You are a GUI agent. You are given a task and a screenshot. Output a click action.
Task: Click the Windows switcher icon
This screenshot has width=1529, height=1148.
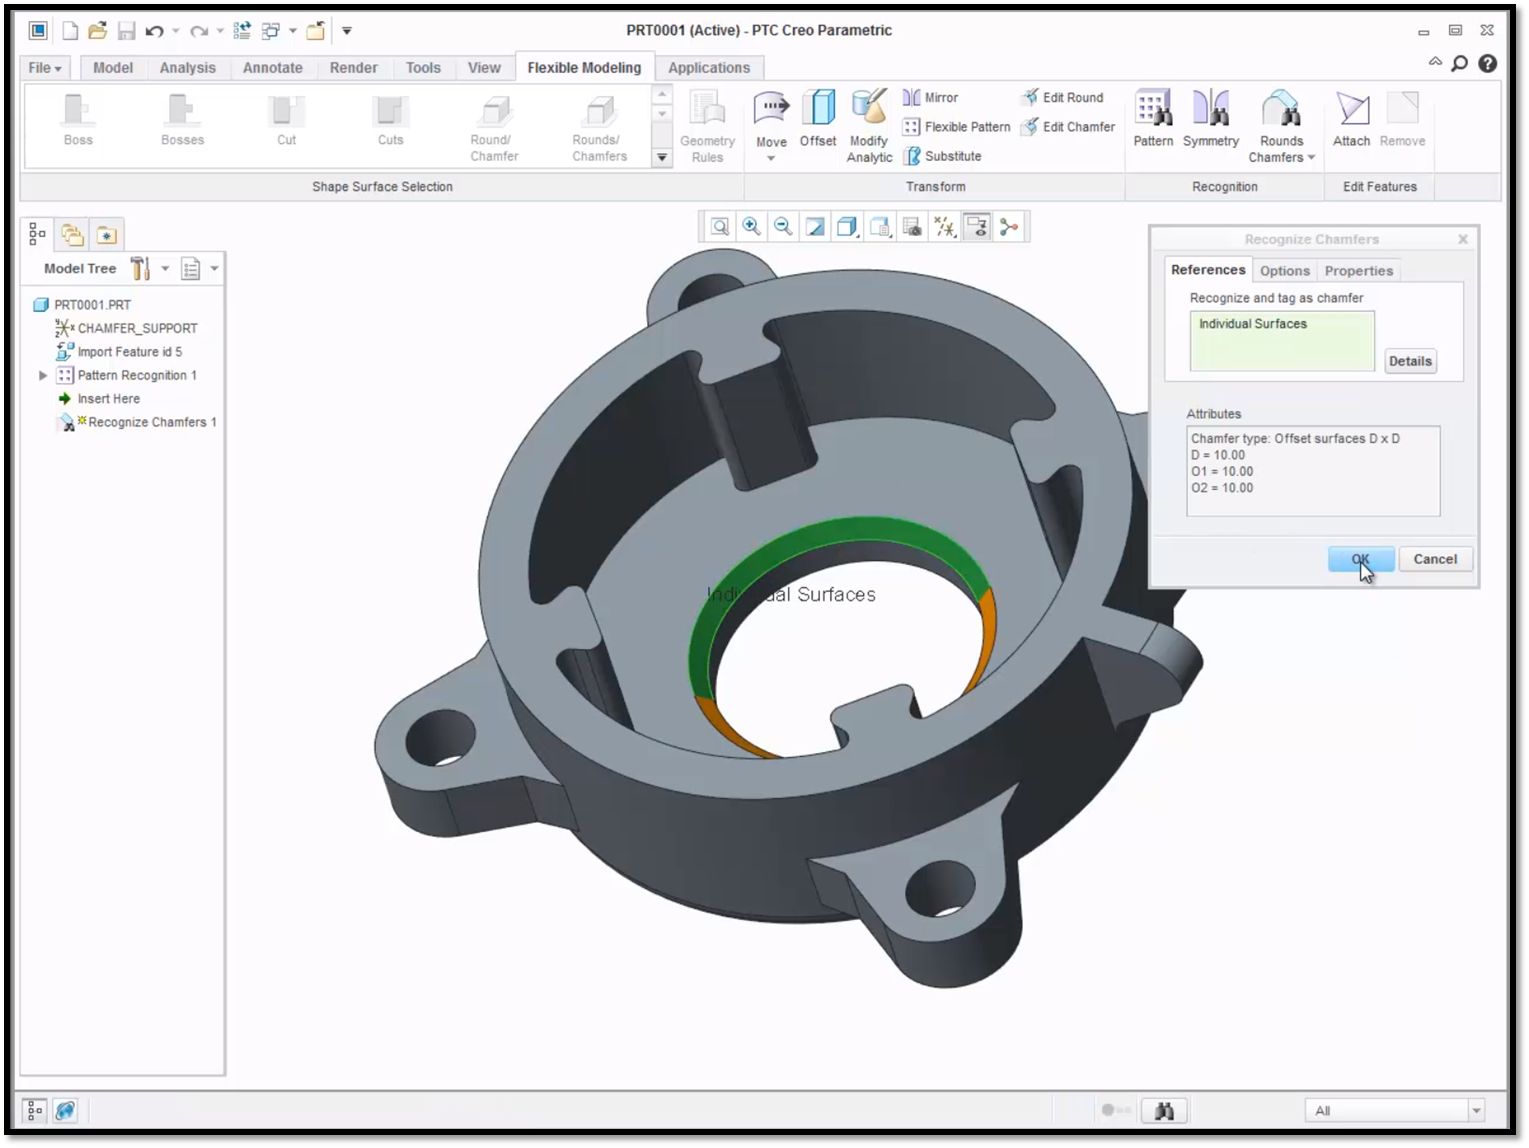[270, 31]
